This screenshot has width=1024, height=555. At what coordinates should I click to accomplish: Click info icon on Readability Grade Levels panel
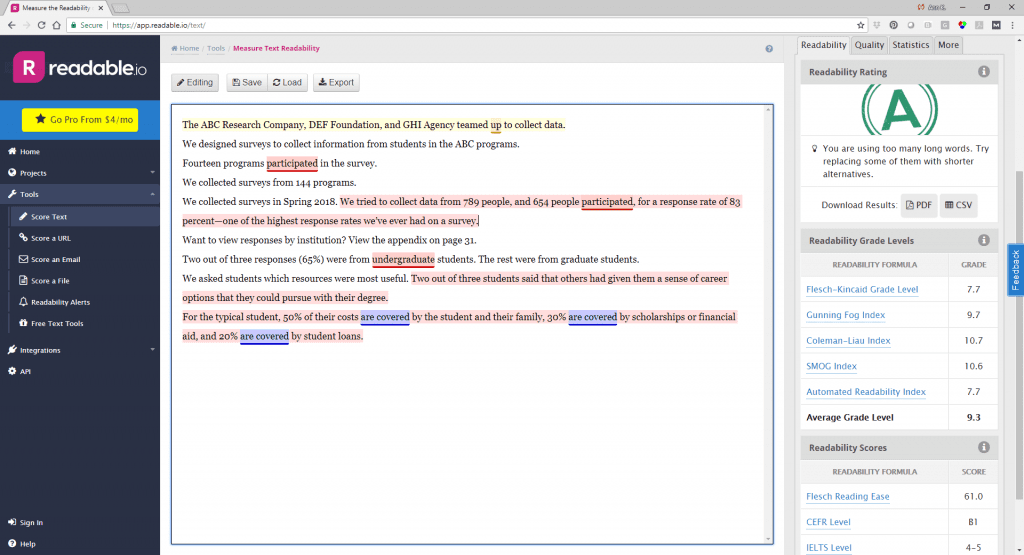pos(984,241)
